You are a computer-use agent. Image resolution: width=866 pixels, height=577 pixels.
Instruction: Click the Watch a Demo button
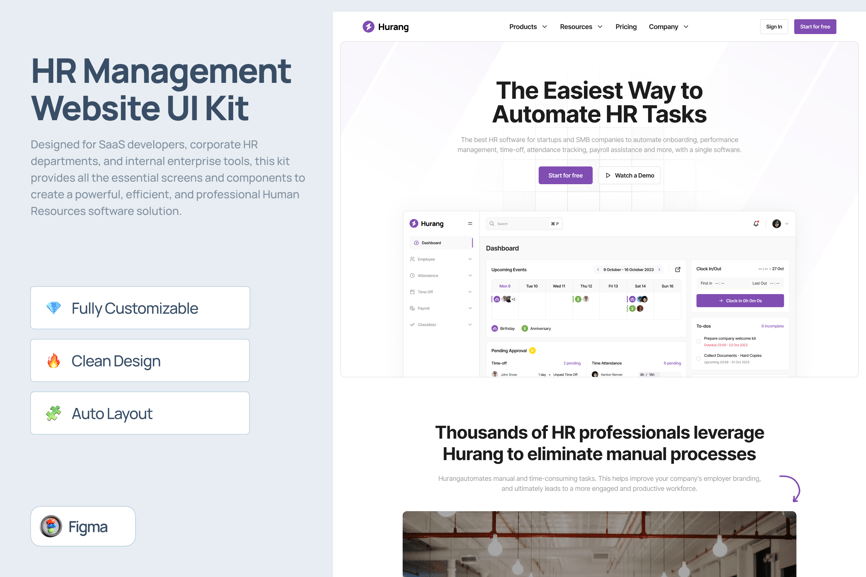point(630,175)
